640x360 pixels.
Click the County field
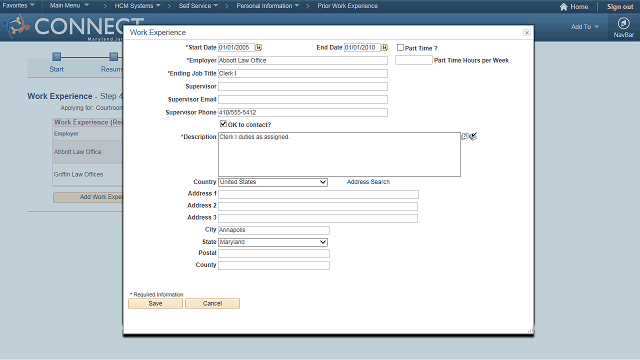(x=274, y=266)
